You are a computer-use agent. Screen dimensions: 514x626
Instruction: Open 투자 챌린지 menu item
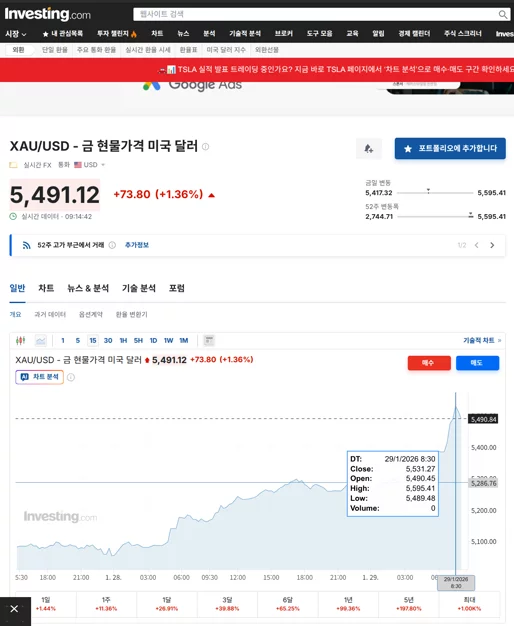pos(117,34)
